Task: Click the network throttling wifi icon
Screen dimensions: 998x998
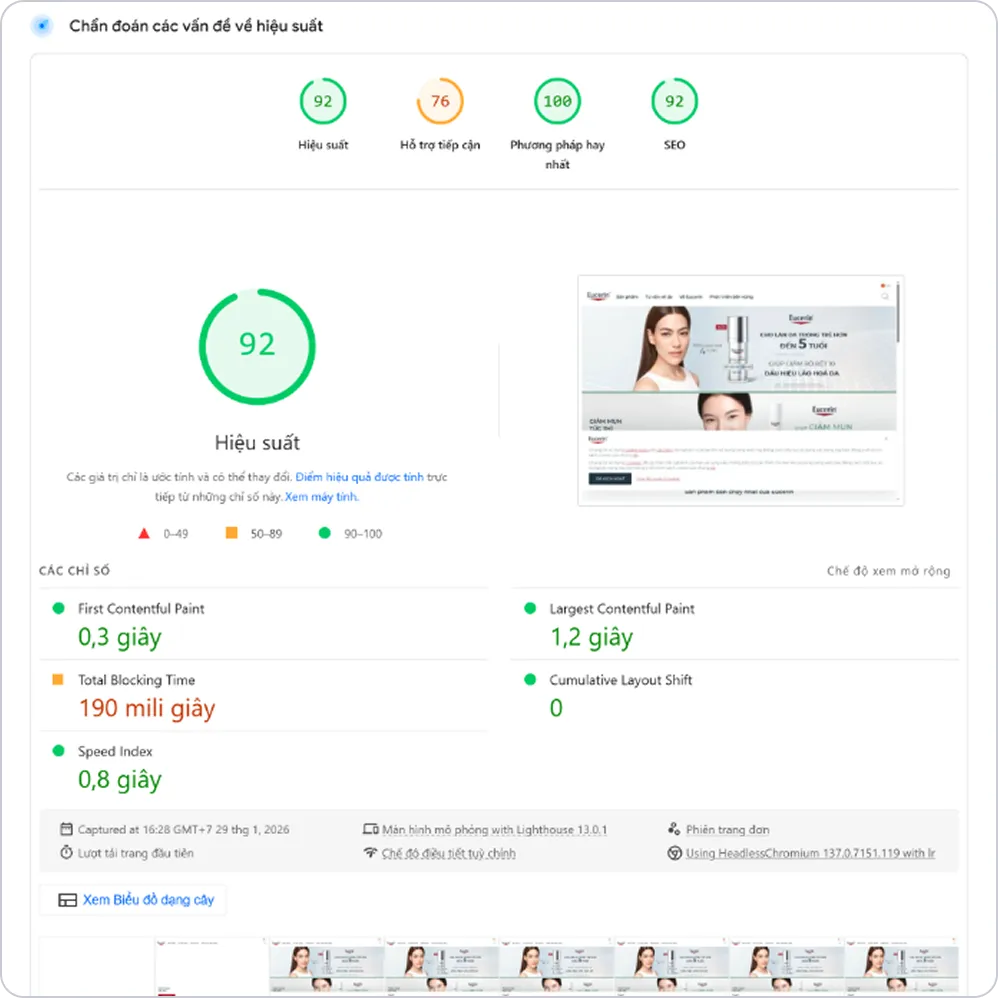Action: pyautogui.click(x=372, y=854)
